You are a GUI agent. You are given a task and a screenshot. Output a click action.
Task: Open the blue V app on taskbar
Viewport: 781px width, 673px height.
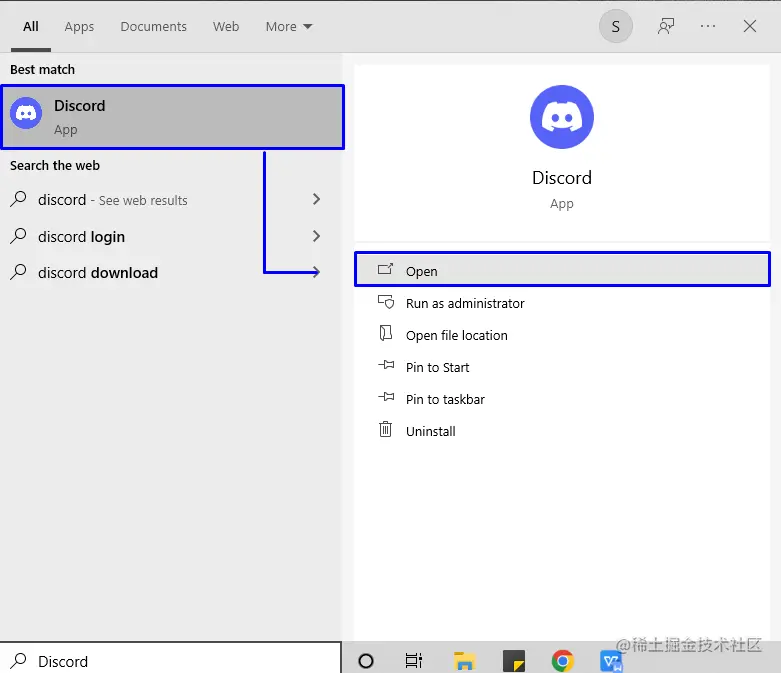tap(611, 661)
